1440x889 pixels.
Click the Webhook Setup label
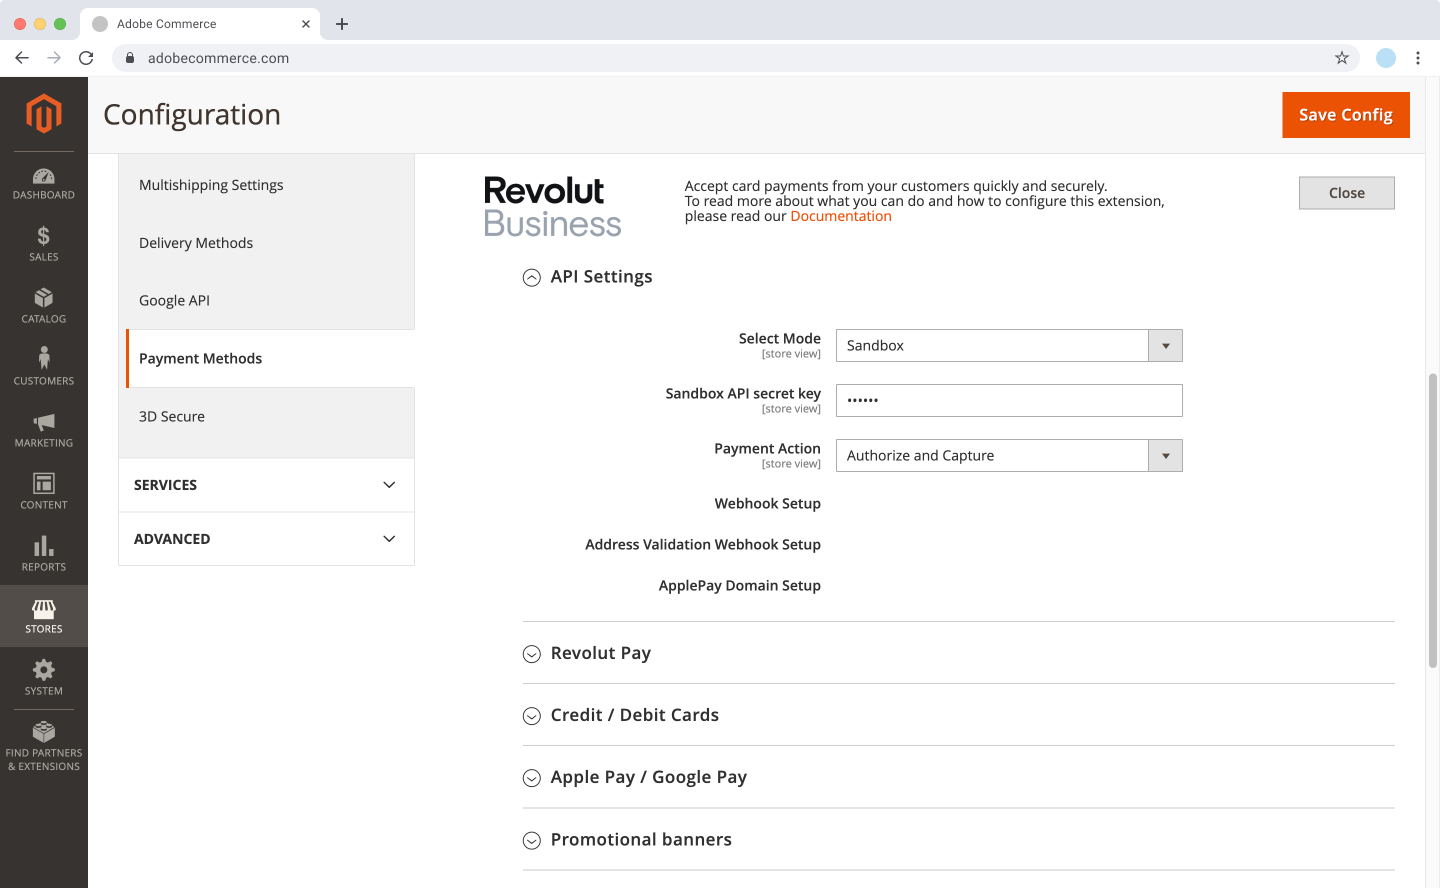pos(768,504)
